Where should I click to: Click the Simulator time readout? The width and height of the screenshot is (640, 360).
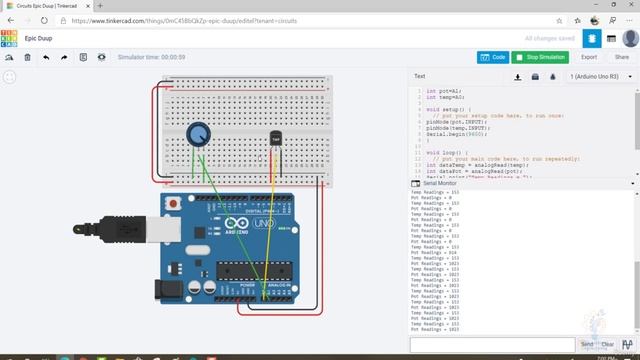click(x=151, y=57)
